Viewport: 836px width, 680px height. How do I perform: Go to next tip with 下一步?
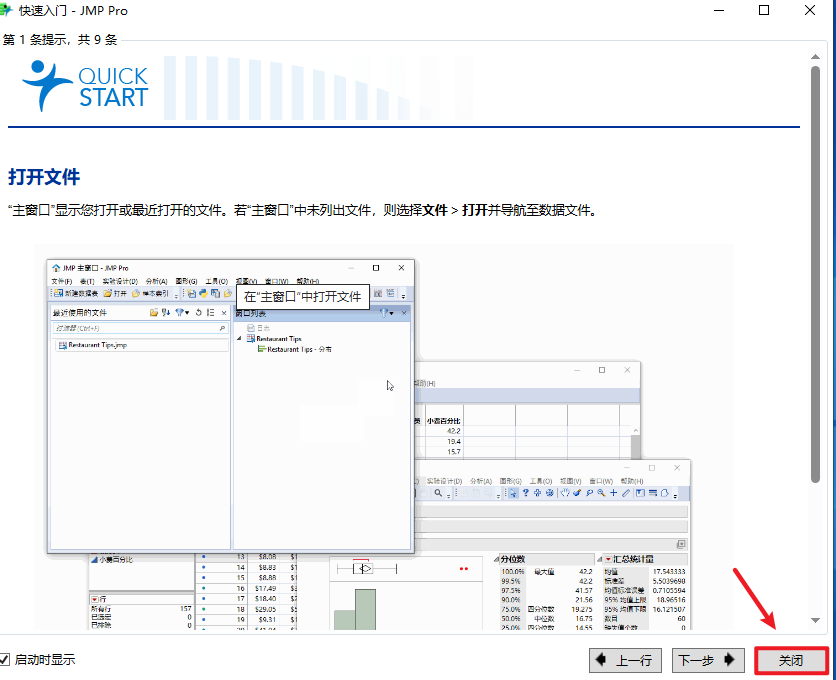coord(709,660)
